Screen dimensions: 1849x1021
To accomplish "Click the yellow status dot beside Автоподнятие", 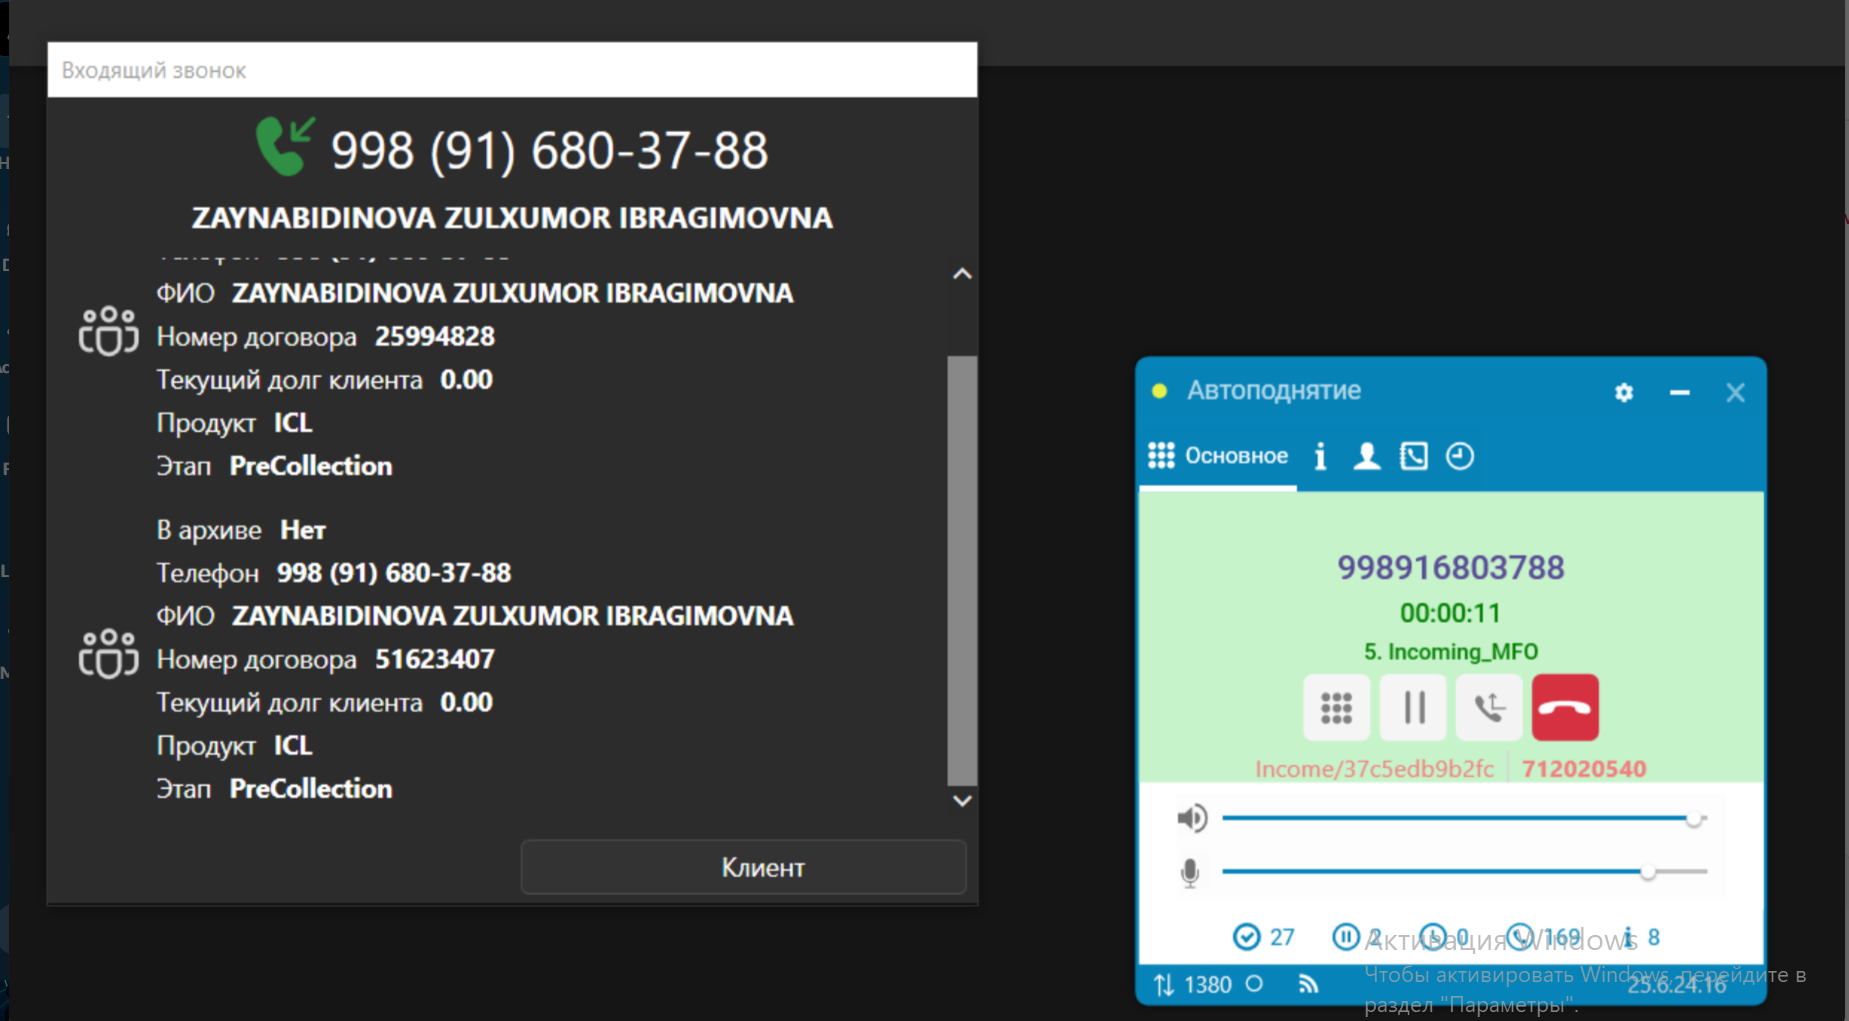I will [1160, 391].
